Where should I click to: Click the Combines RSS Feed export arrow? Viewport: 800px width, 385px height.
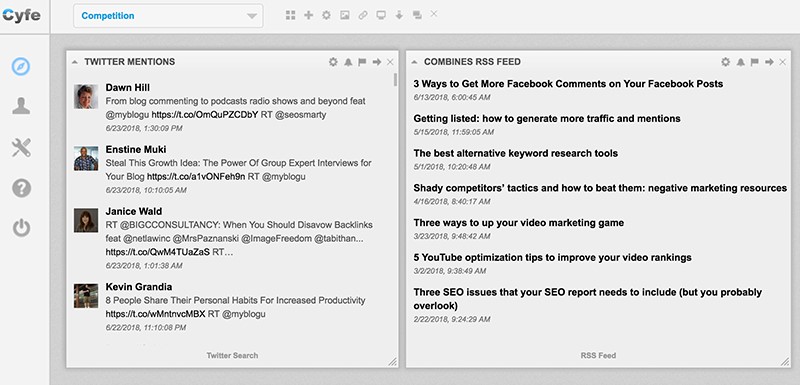click(x=769, y=62)
